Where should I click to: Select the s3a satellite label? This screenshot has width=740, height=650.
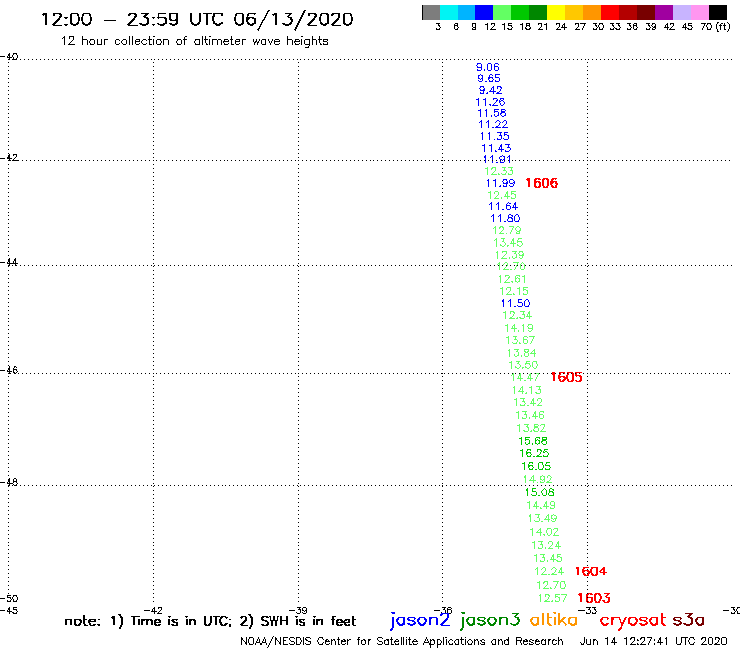click(688, 620)
